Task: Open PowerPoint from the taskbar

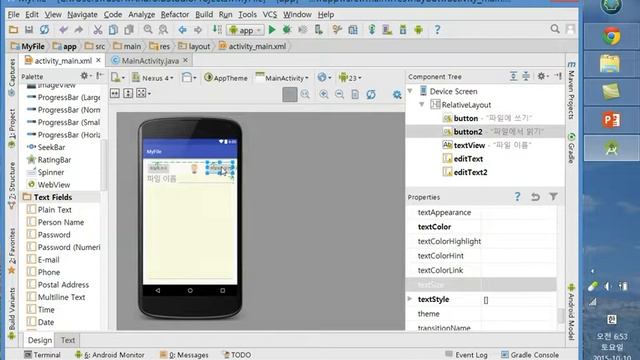Action: click(x=611, y=120)
